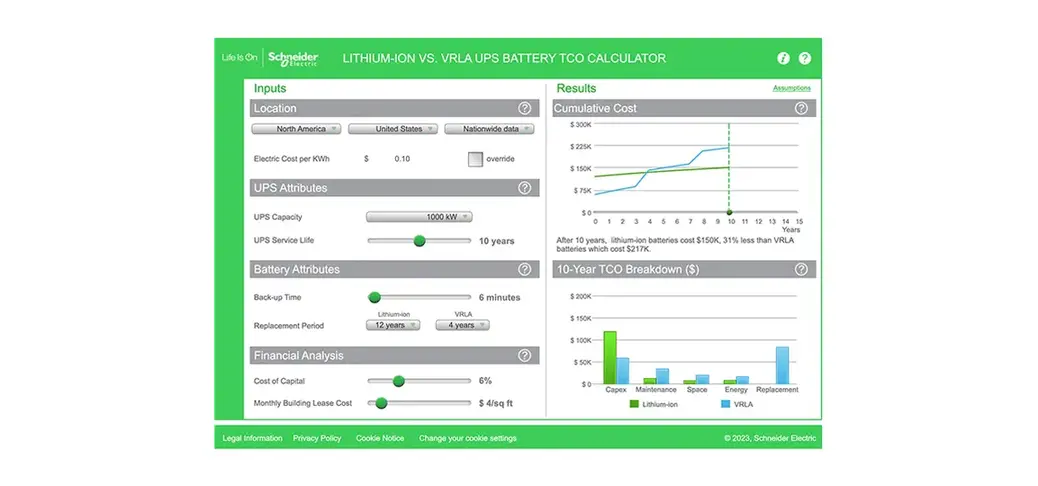Click the VRLA Energy bar

[742, 380]
